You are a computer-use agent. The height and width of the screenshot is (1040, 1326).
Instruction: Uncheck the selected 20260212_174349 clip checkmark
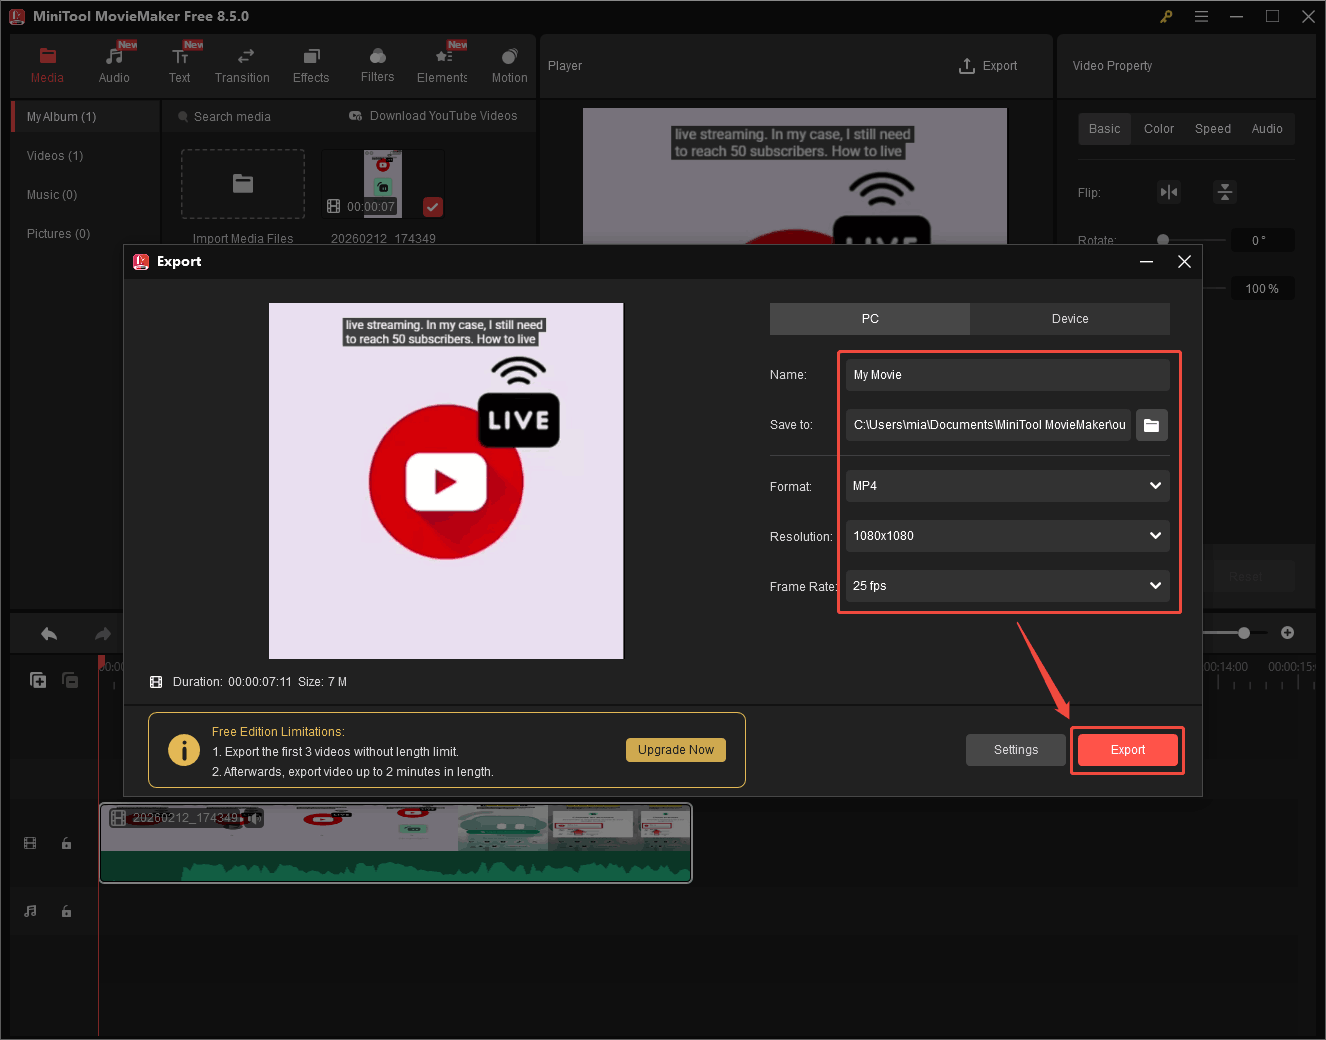click(432, 207)
